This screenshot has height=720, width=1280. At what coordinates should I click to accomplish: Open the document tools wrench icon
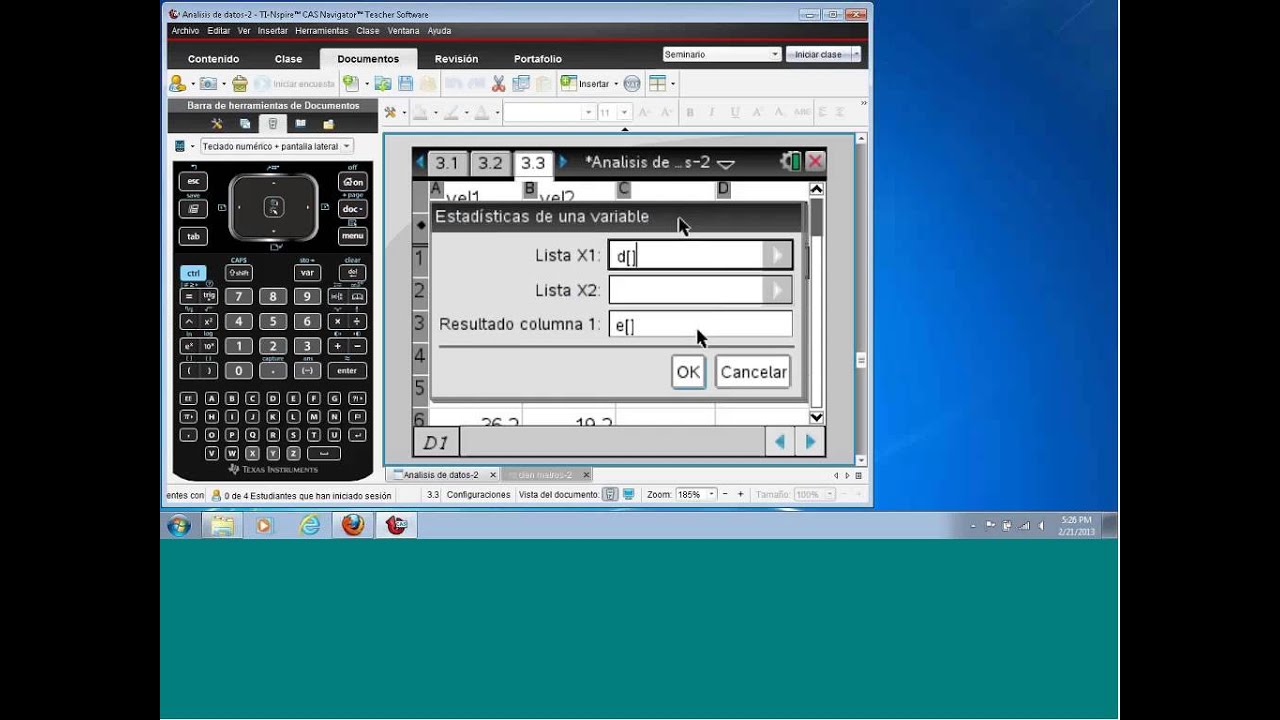click(x=390, y=112)
